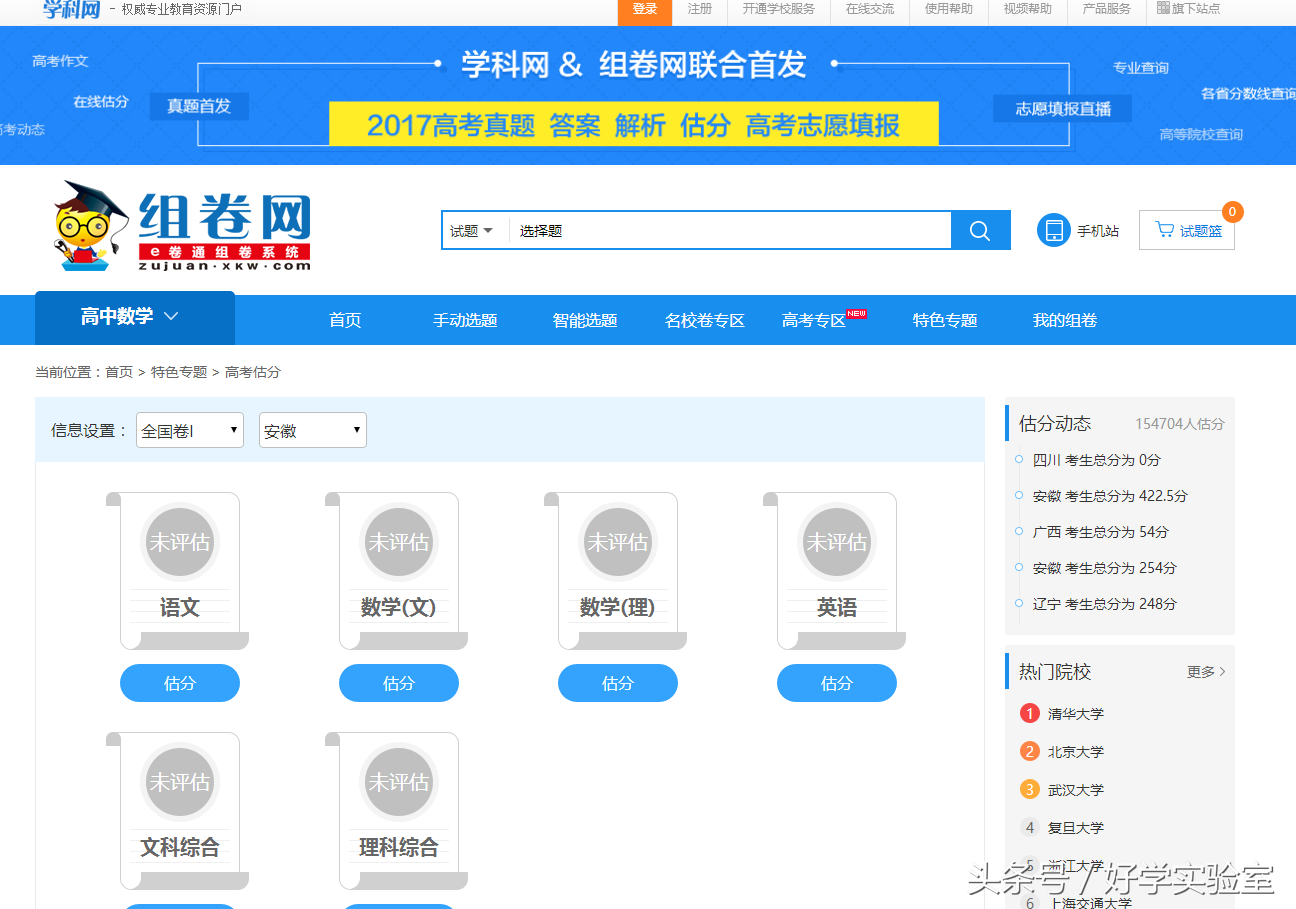This screenshot has height=909, width=1296.
Task: Open 更多 in 热门院校 panel
Action: 1206,671
